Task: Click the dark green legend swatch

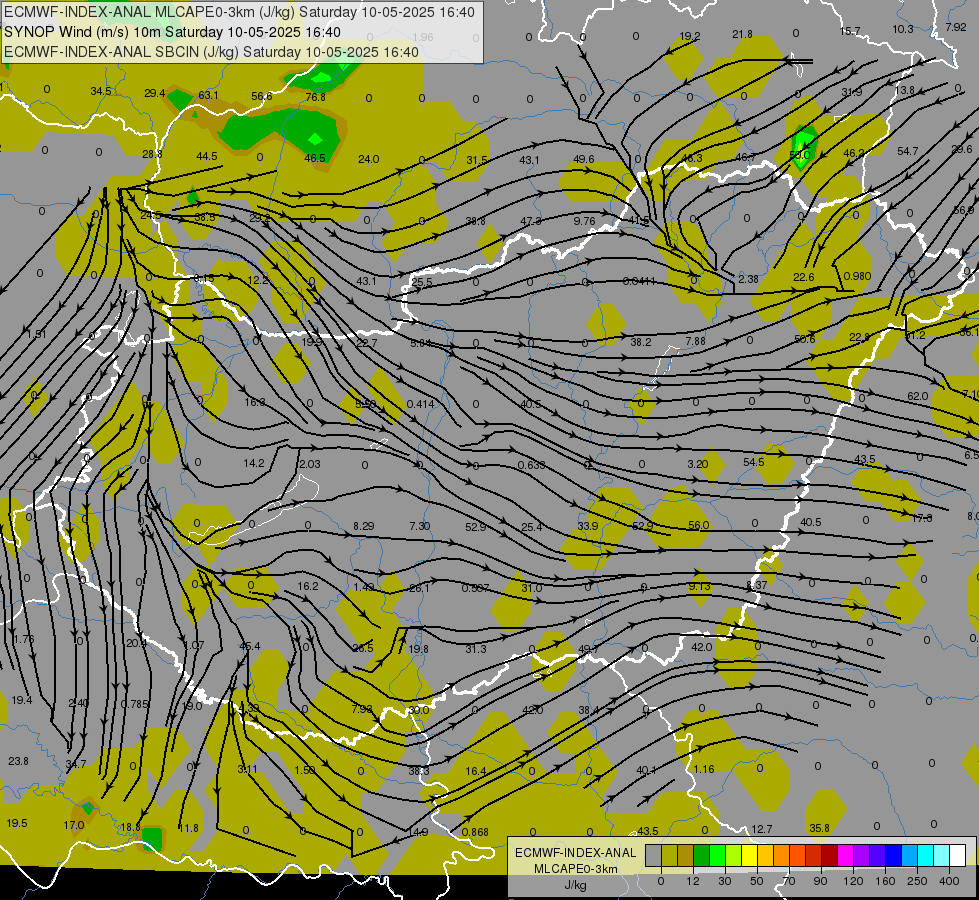Action: click(x=701, y=856)
